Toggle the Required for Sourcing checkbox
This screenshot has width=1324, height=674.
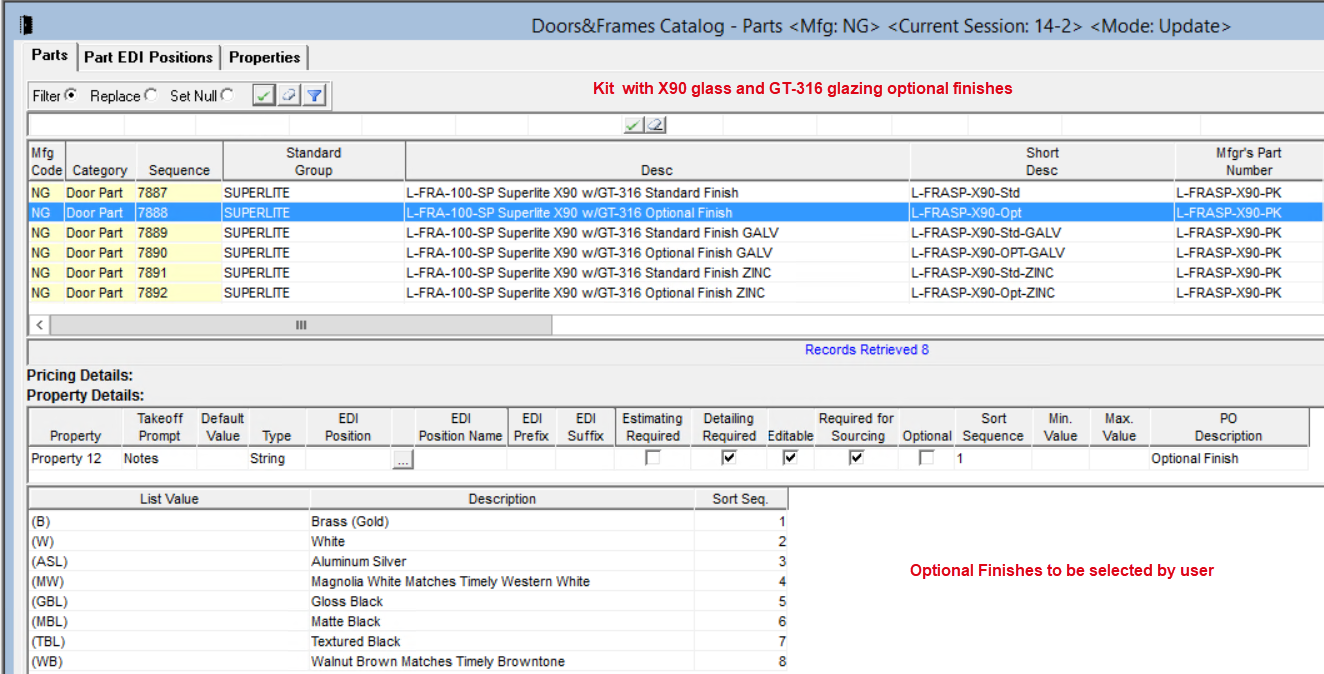(x=857, y=458)
